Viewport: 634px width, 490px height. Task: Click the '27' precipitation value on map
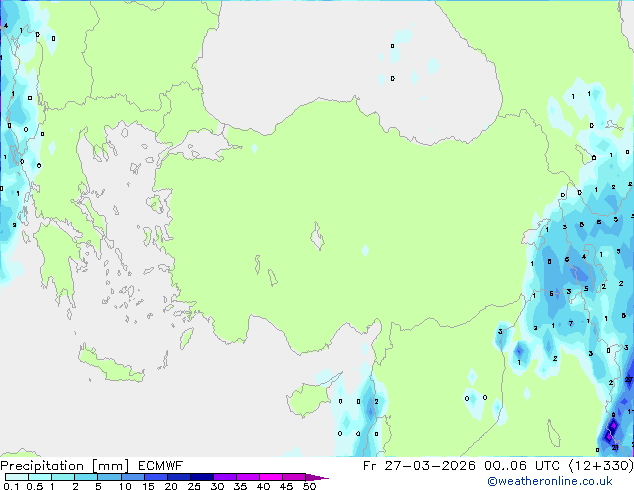pos(628,379)
